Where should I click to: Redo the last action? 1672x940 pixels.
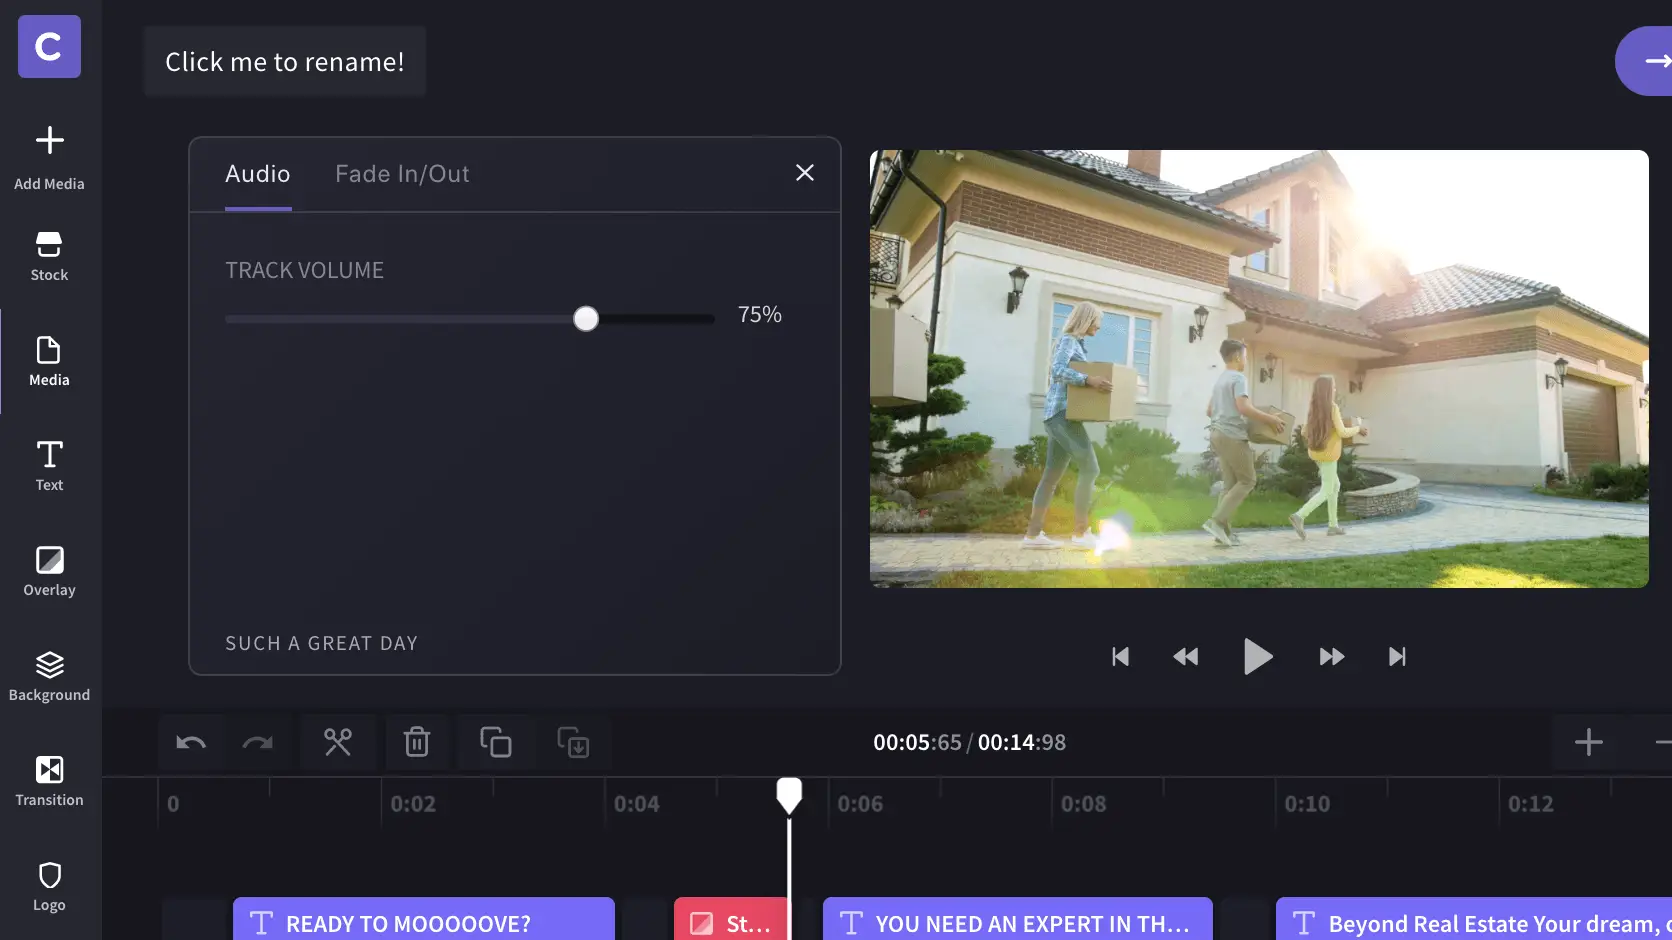[x=258, y=743]
